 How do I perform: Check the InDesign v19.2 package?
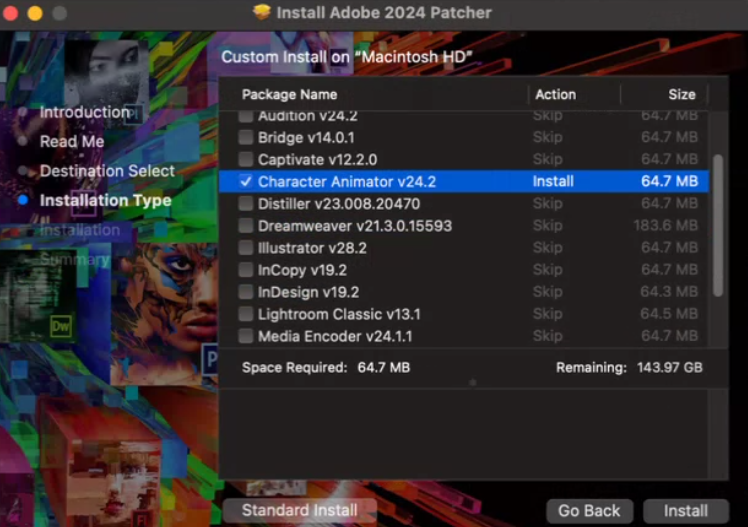246,292
